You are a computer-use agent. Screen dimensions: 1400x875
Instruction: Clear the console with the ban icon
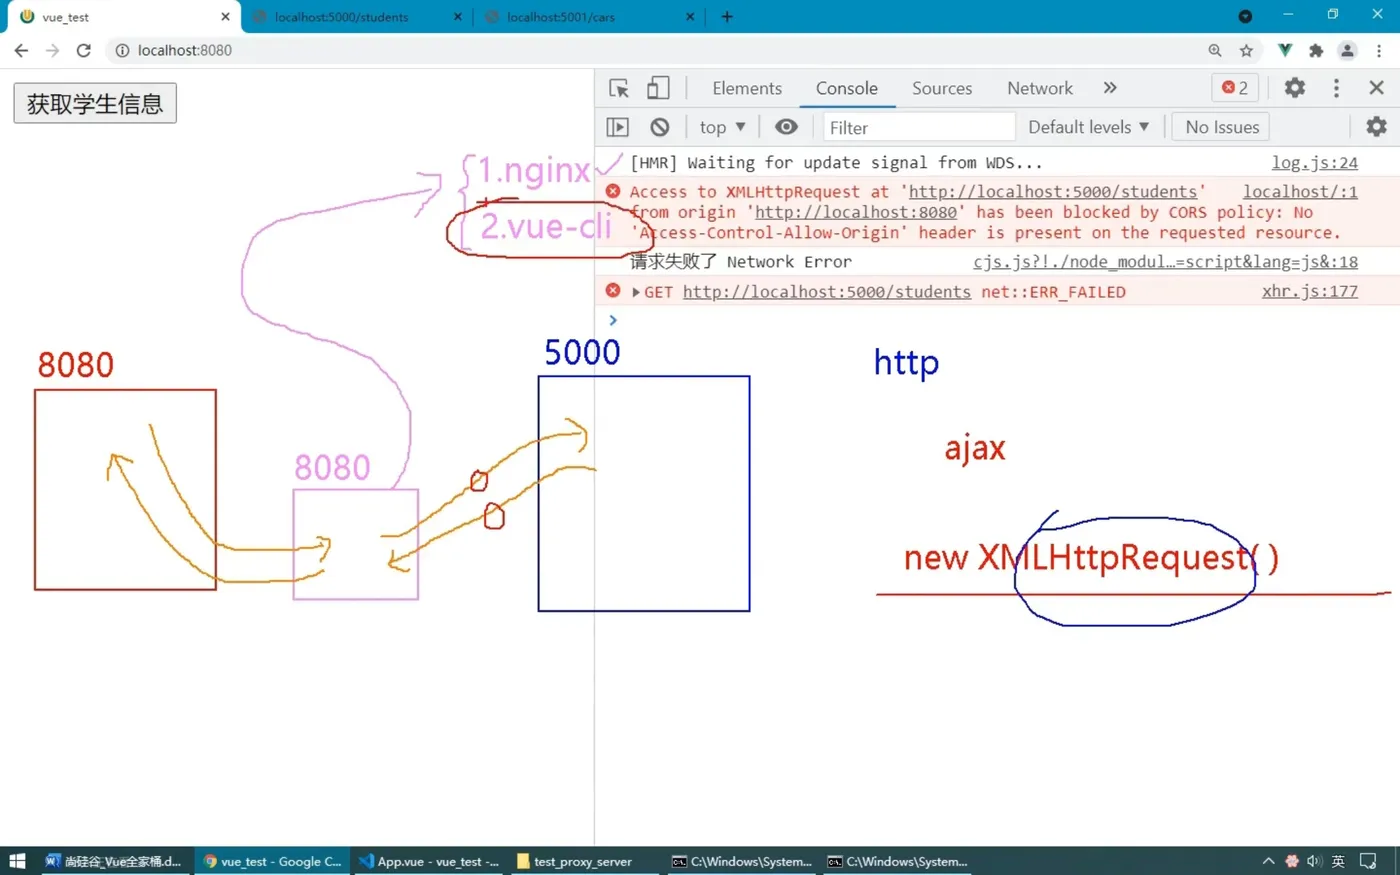(x=659, y=127)
